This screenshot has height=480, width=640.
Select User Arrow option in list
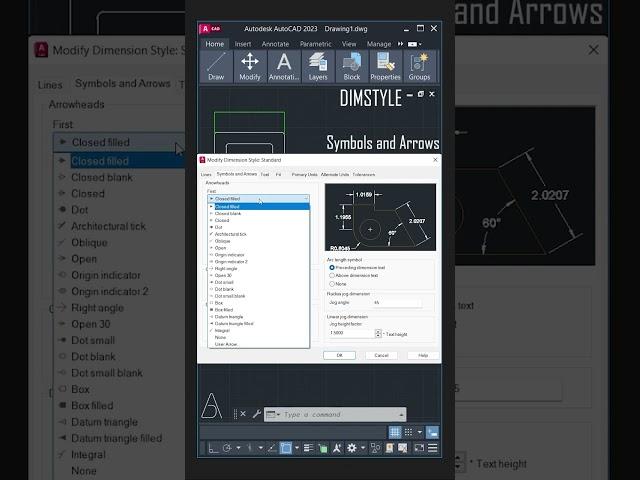pyautogui.click(x=226, y=344)
